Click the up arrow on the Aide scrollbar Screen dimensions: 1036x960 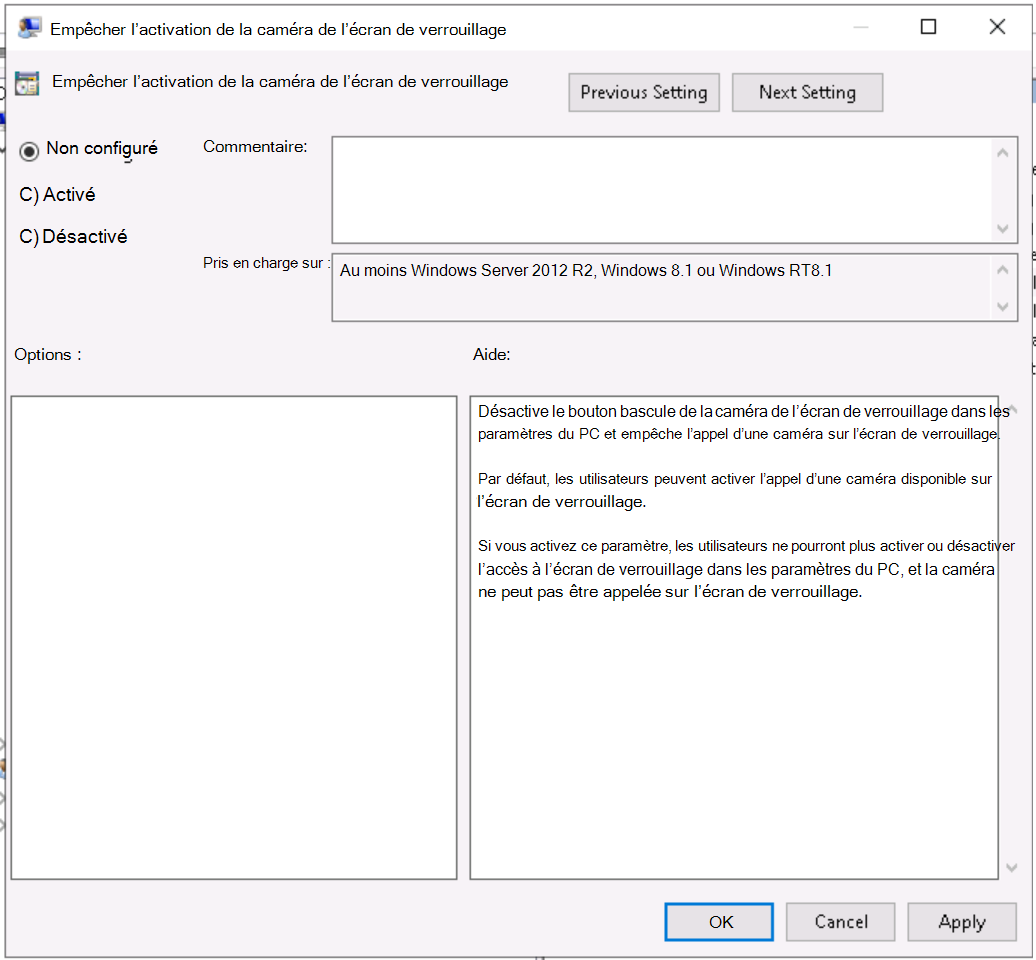click(x=1012, y=407)
